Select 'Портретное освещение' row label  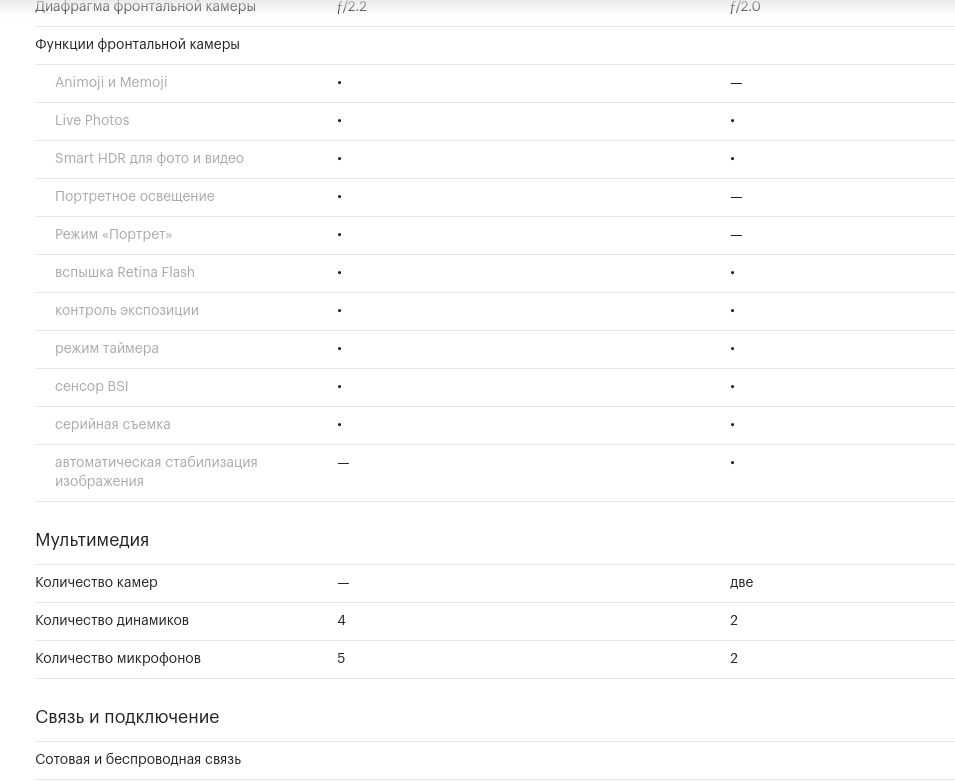[135, 196]
